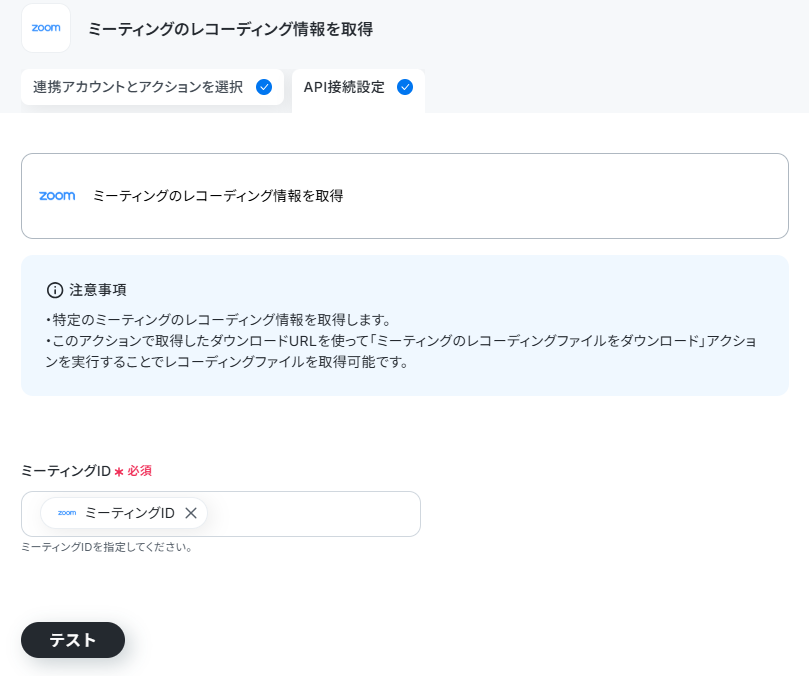This screenshot has height=676, width=809.
Task: Remove the ミーティングID chip with X
Action: tap(191, 513)
